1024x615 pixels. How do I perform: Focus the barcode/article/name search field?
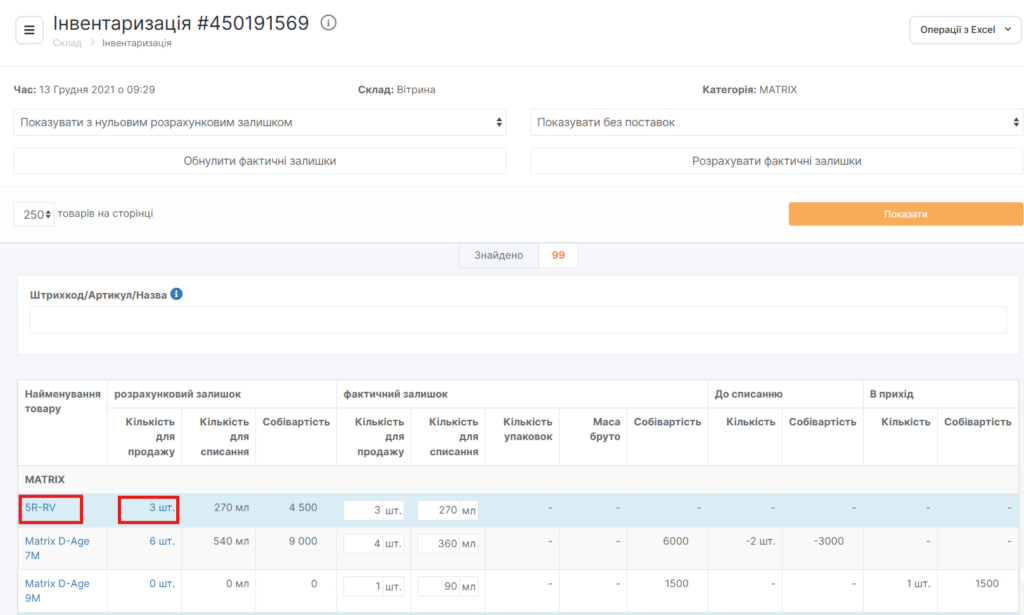click(518, 320)
